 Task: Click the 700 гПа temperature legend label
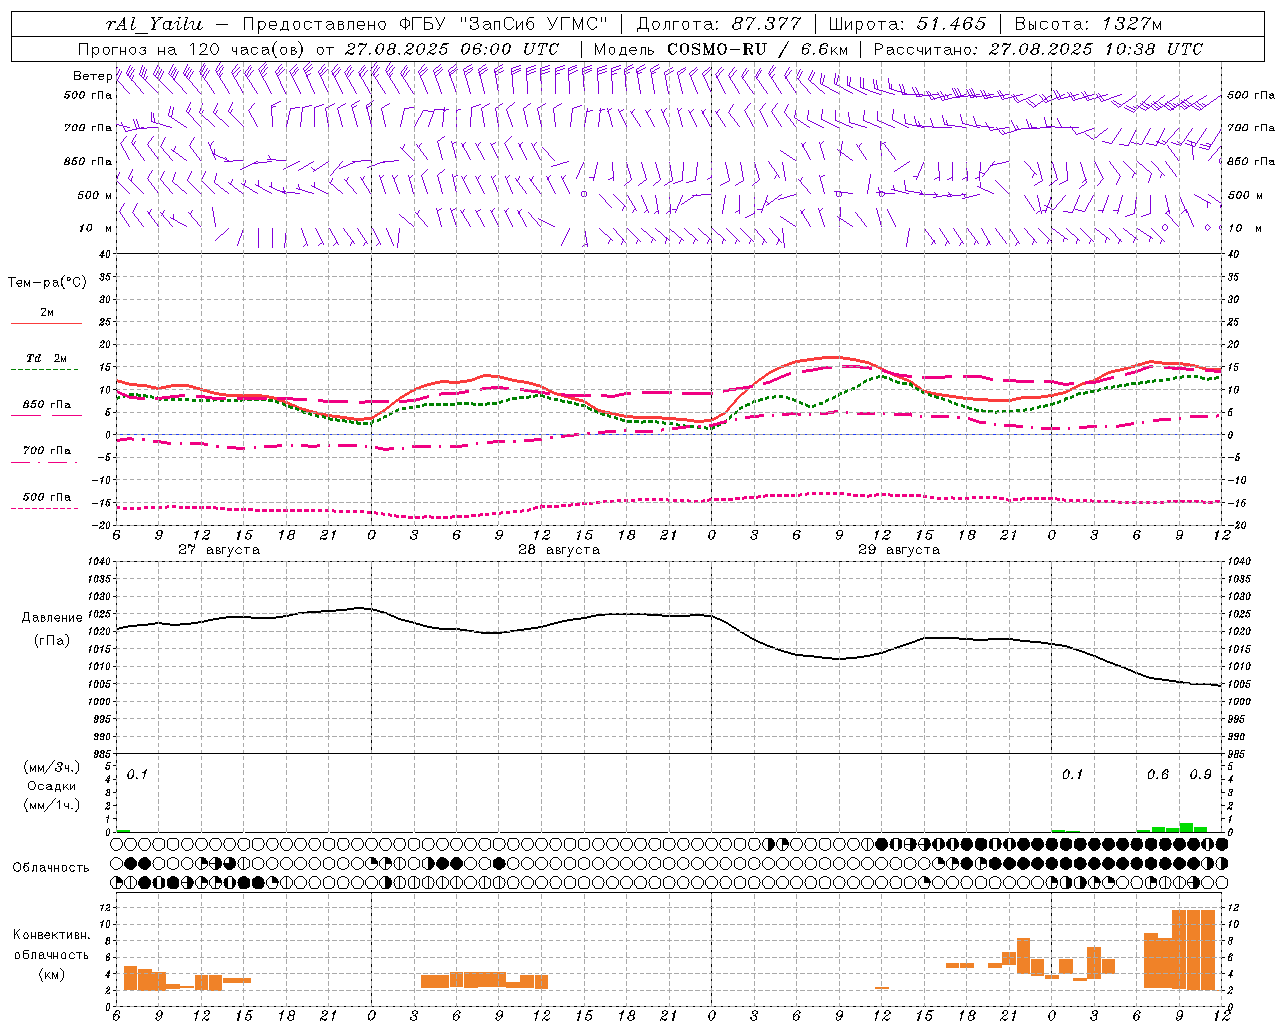coord(46,451)
